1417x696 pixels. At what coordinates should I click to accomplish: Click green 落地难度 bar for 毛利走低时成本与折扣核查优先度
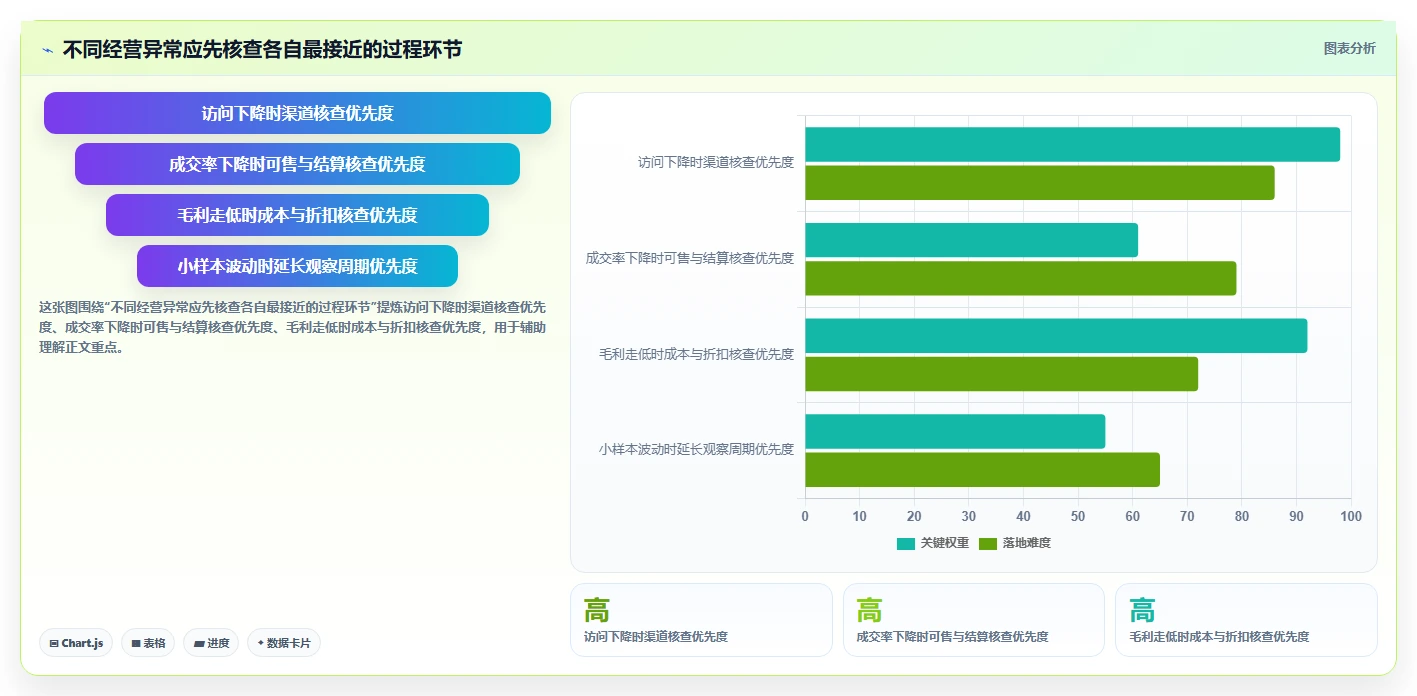(1001, 374)
